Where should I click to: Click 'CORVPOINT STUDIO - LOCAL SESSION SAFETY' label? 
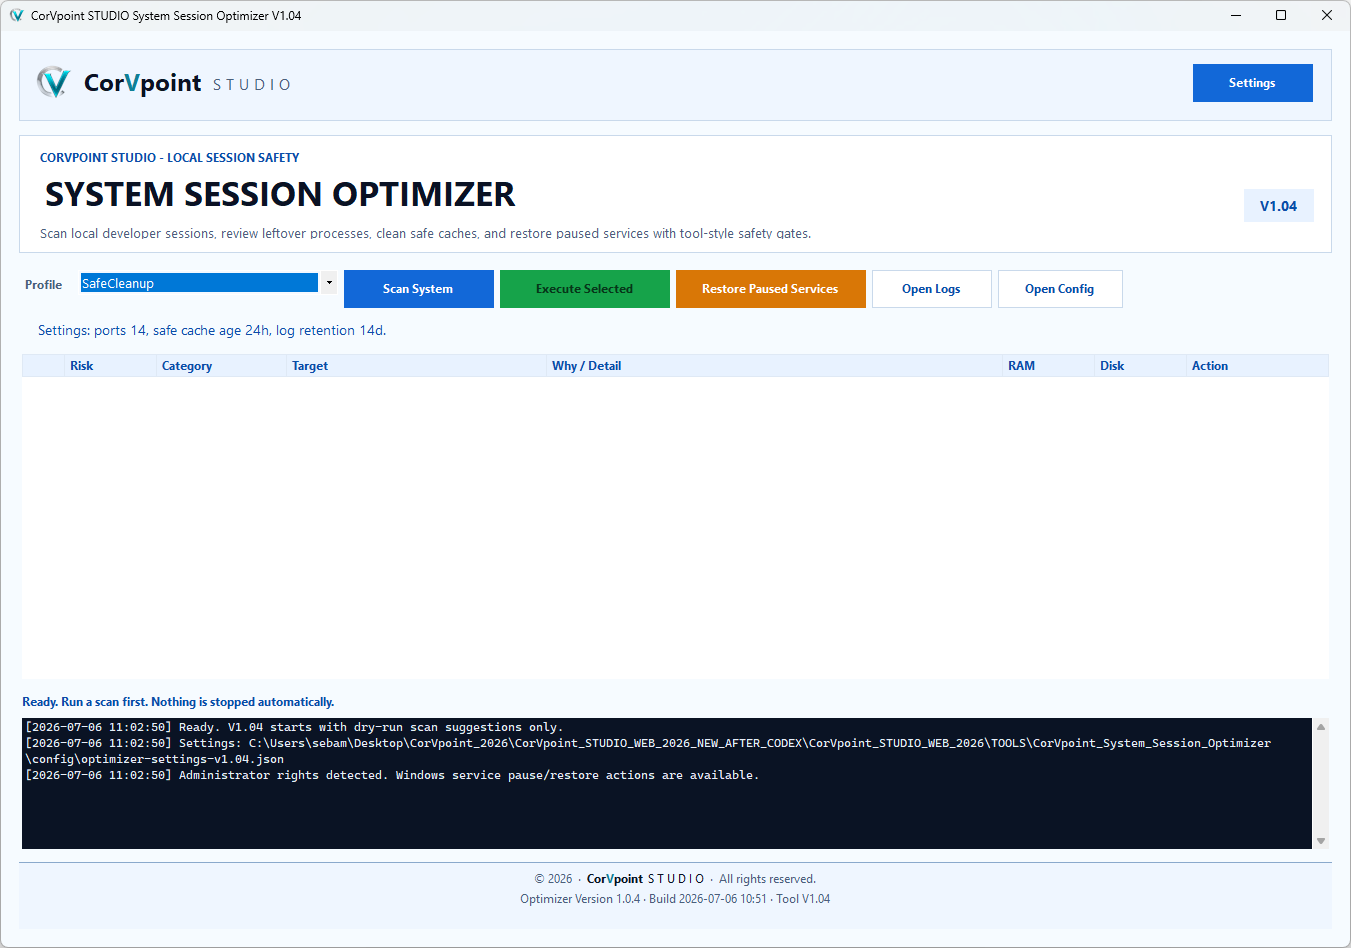[x=170, y=158]
